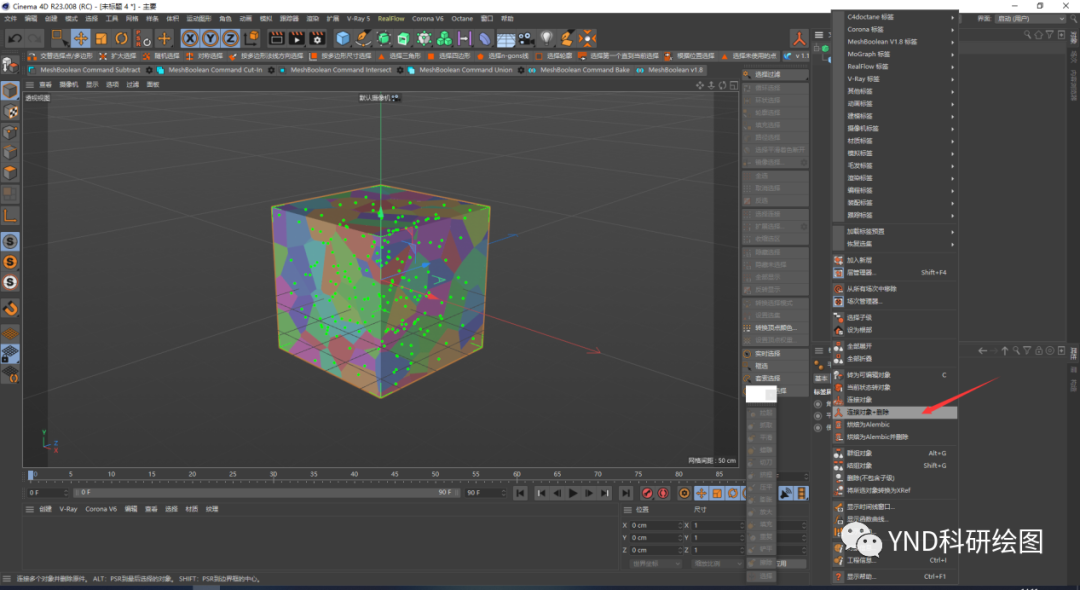Viewport: 1080px width, 590px height.
Task: Click the Object Manager search icon
Action: [x=1027, y=34]
